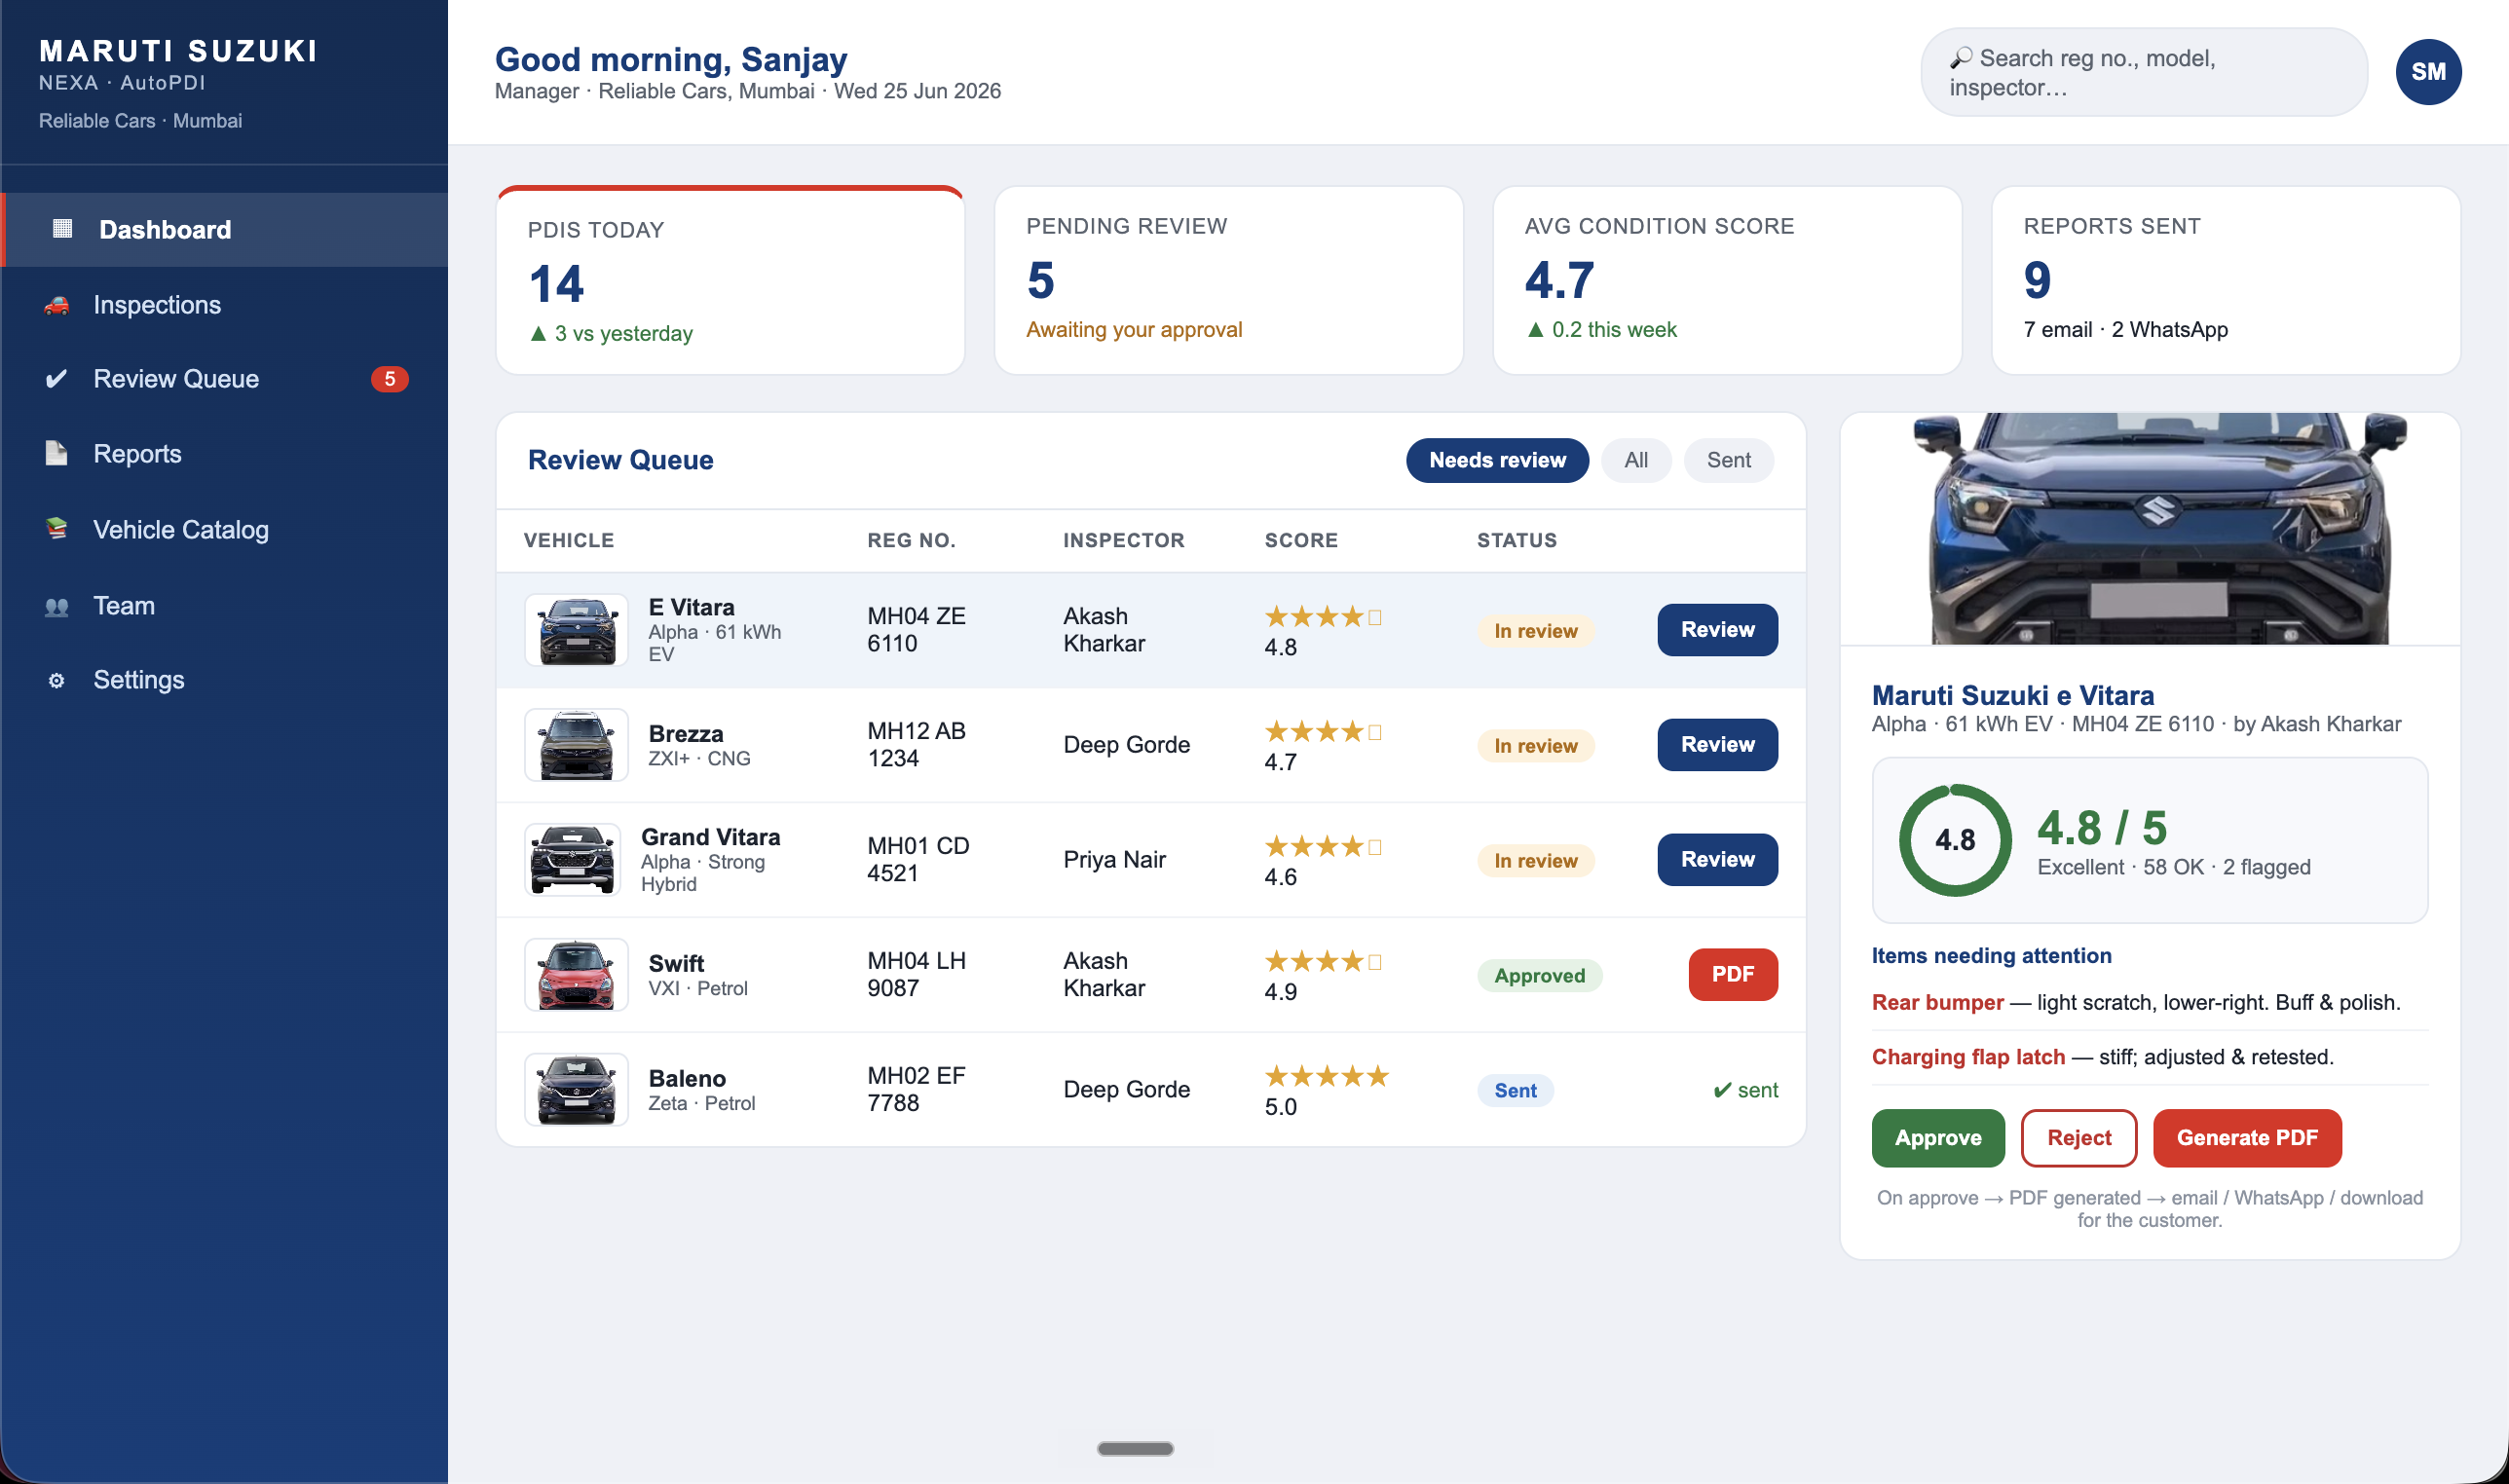The width and height of the screenshot is (2509, 1484).
Task: Click the Baleno row thumbnail
Action: (x=577, y=1090)
